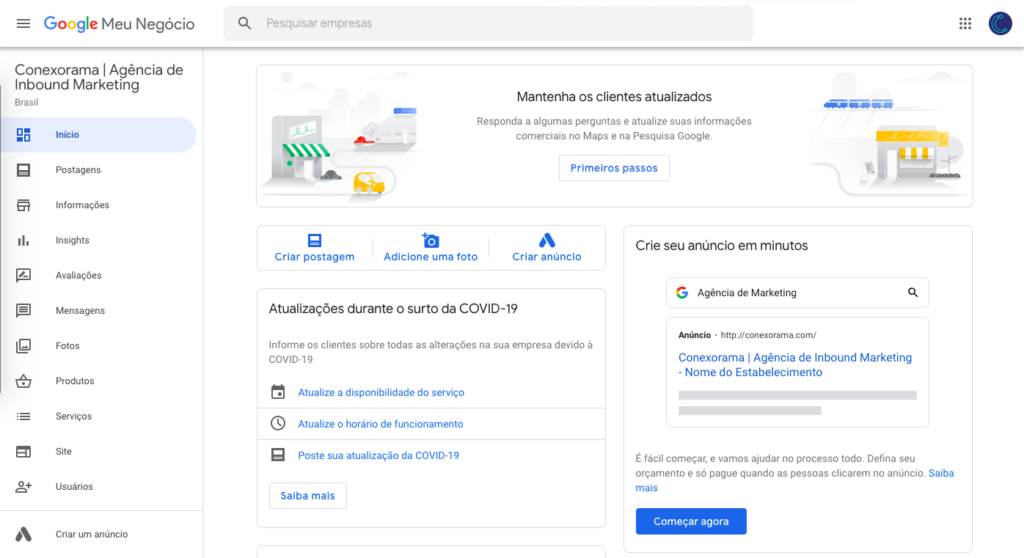This screenshot has height=558, width=1024.
Task: Click the Serviços list icon
Action: tap(24, 416)
